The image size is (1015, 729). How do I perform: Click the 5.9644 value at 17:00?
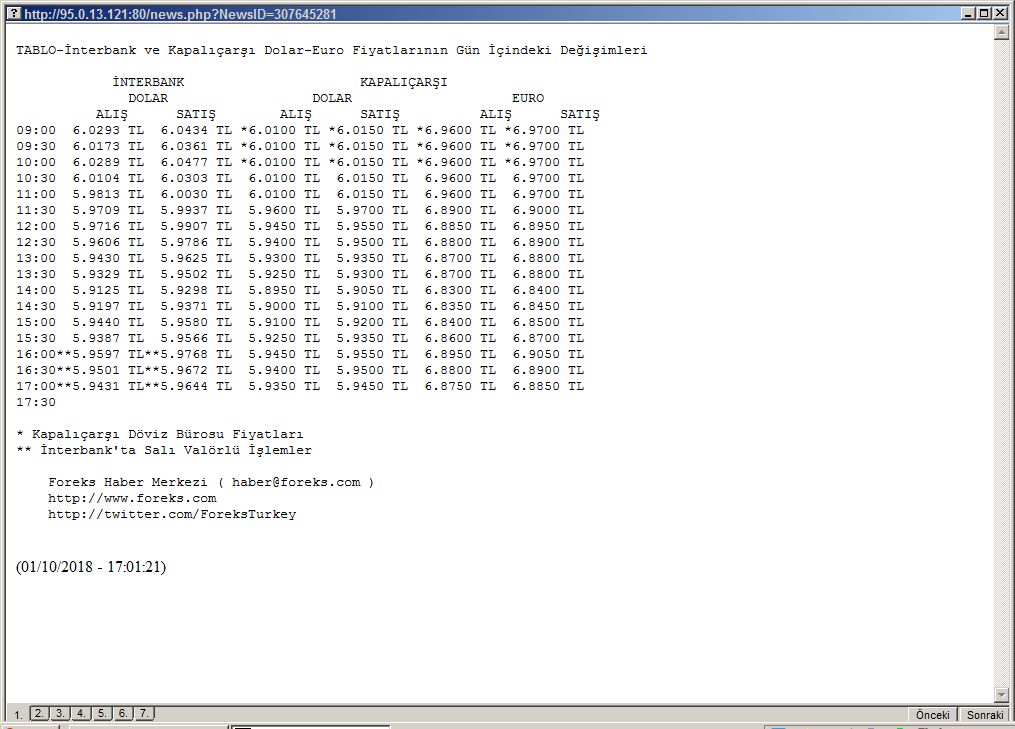point(184,387)
